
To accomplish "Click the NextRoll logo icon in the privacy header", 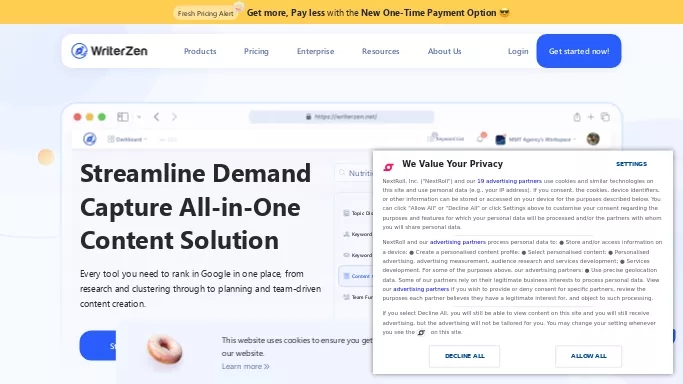I will tap(388, 166).
